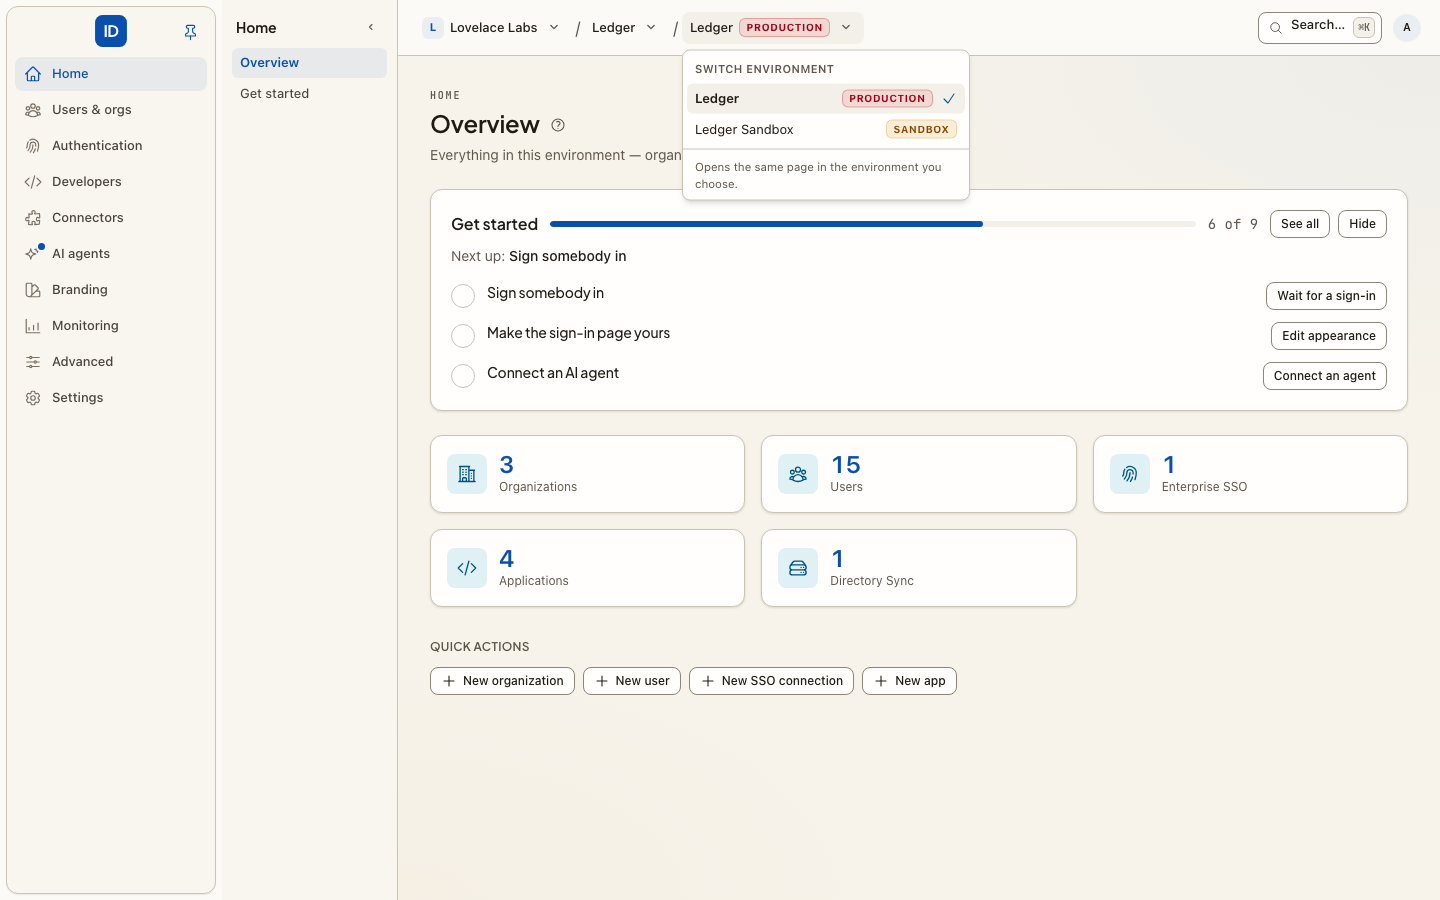The image size is (1440, 900).
Task: Select Ledger Production environment option
Action: click(826, 99)
